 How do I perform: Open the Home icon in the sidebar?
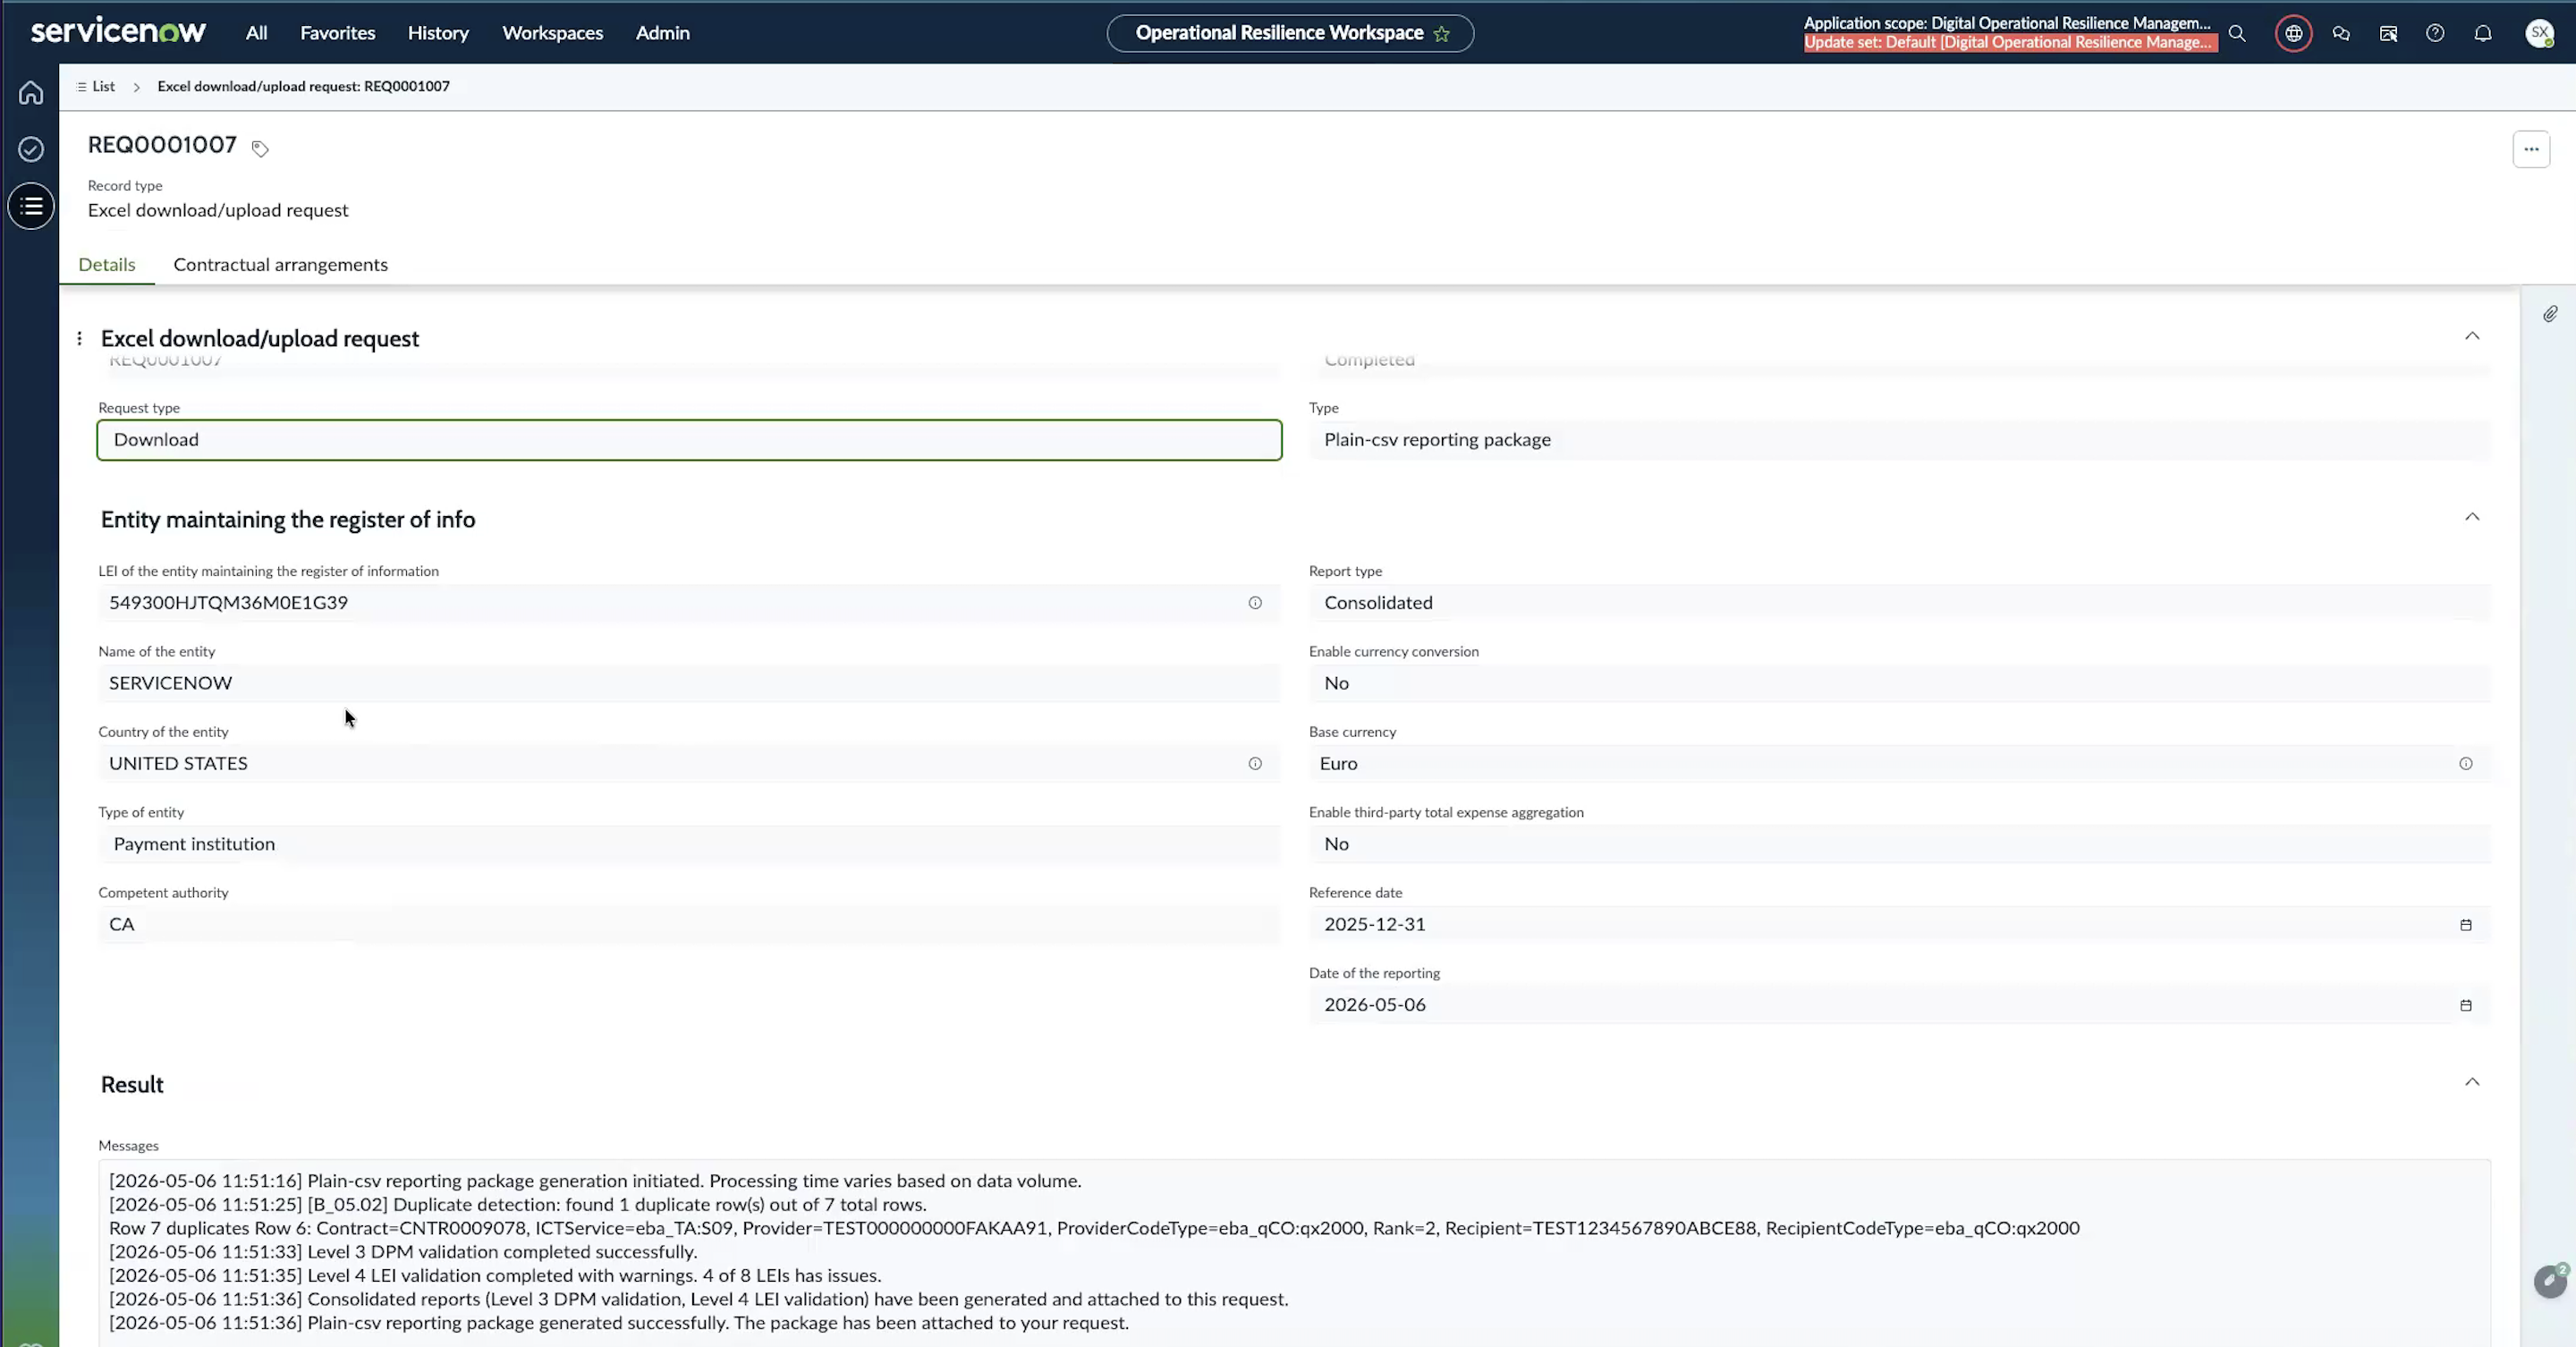point(31,92)
